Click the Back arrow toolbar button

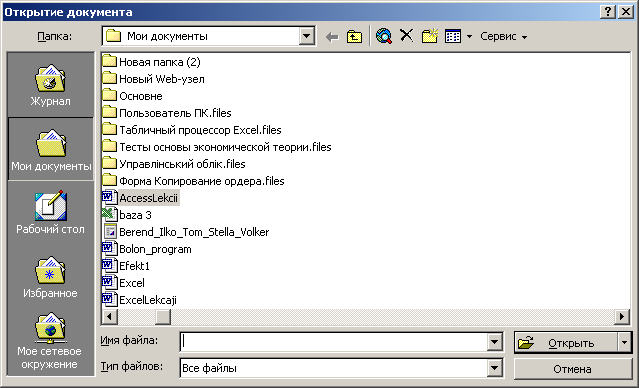[x=333, y=37]
